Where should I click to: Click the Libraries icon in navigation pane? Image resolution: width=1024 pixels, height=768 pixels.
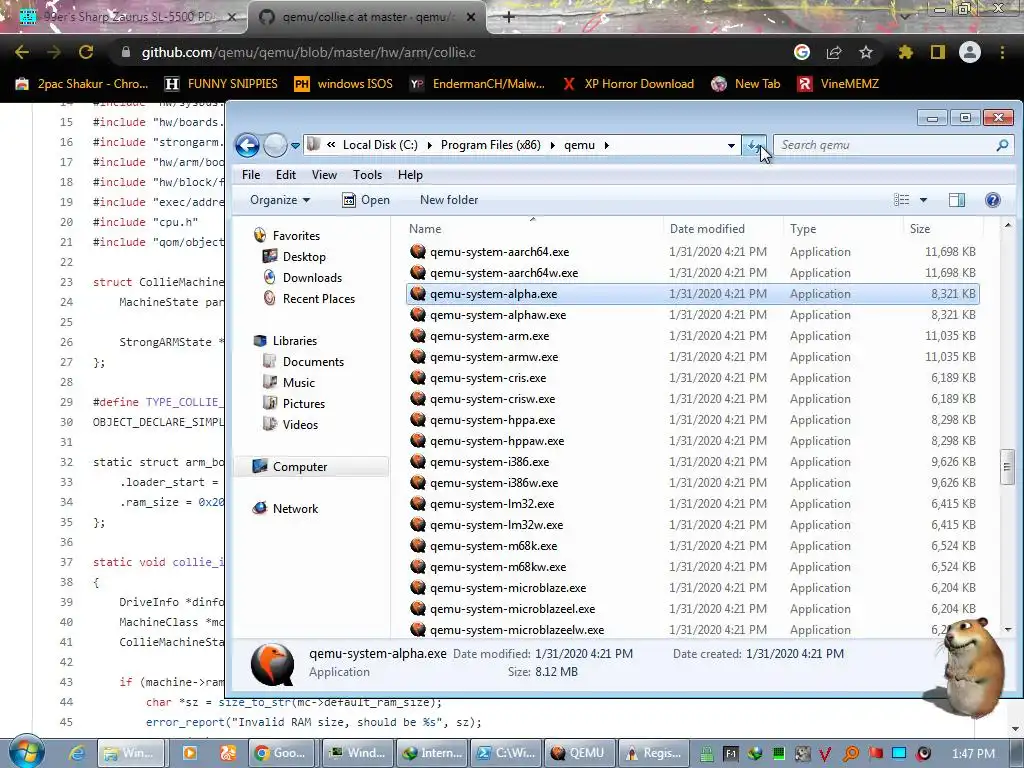coord(260,341)
